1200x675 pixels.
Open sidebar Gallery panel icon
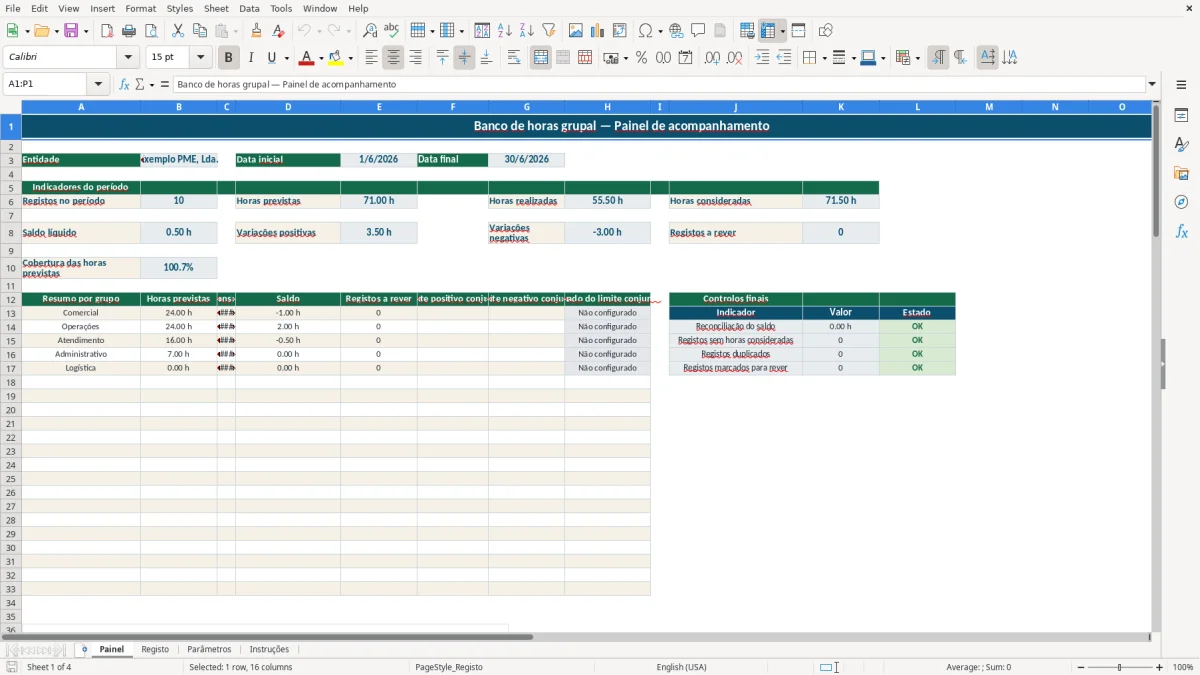[1181, 173]
